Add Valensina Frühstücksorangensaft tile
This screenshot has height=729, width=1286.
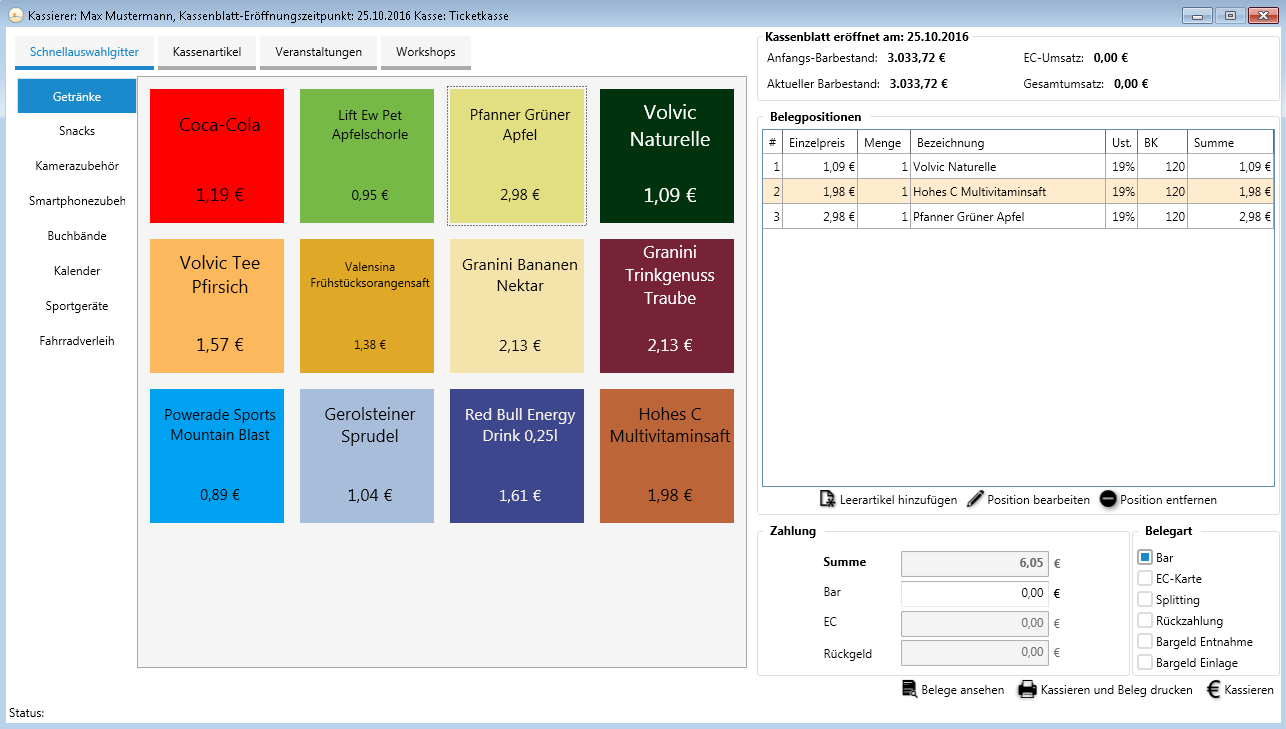click(x=367, y=306)
